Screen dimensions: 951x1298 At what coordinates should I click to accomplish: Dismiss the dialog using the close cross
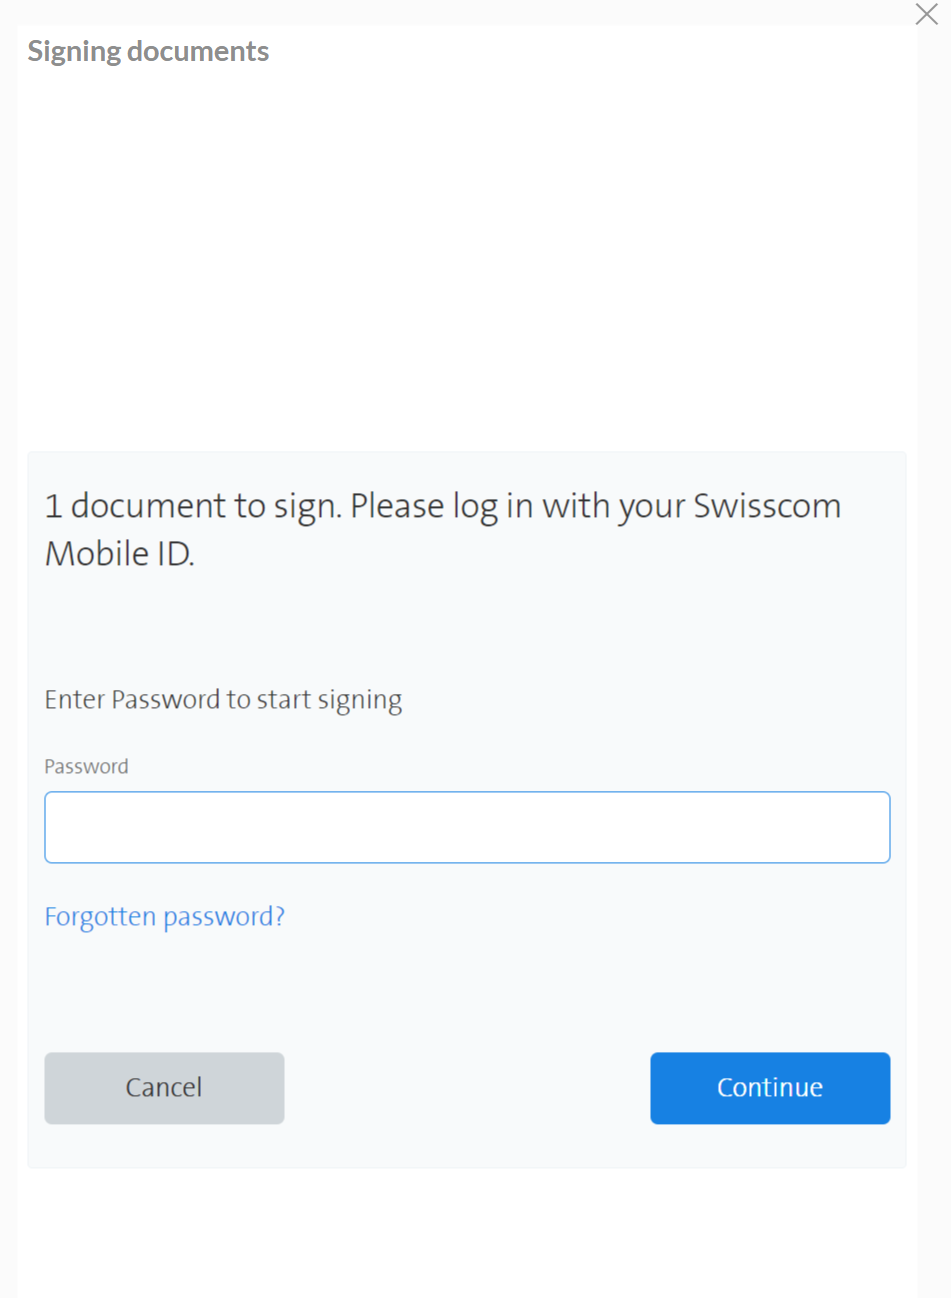click(x=927, y=15)
